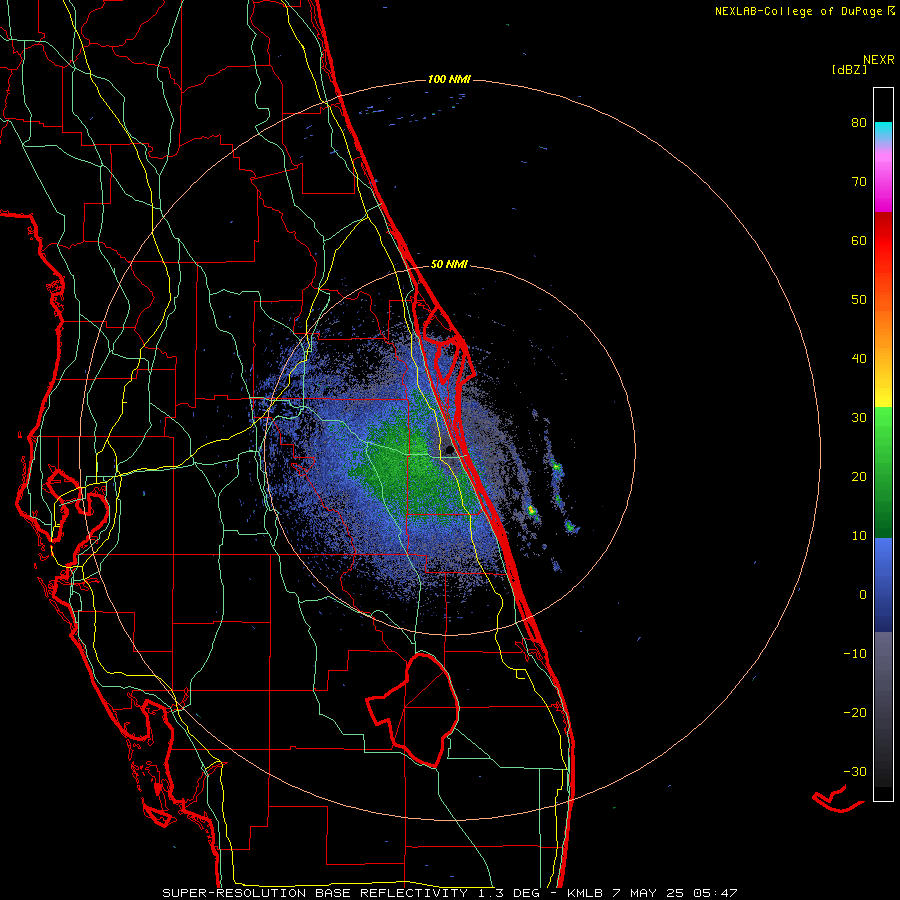Click the 7 MAY 25 date text
This screenshot has width=900, height=900.
click(x=650, y=893)
